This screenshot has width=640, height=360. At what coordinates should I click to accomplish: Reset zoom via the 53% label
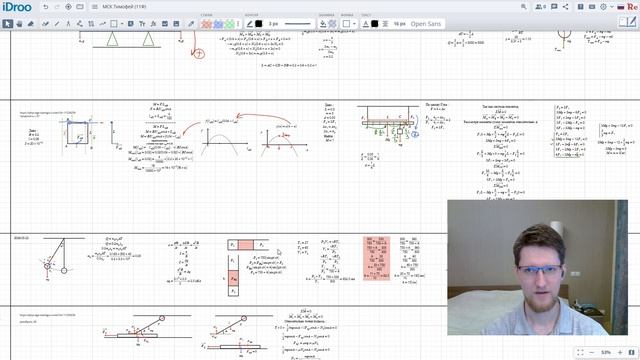[x=606, y=352]
